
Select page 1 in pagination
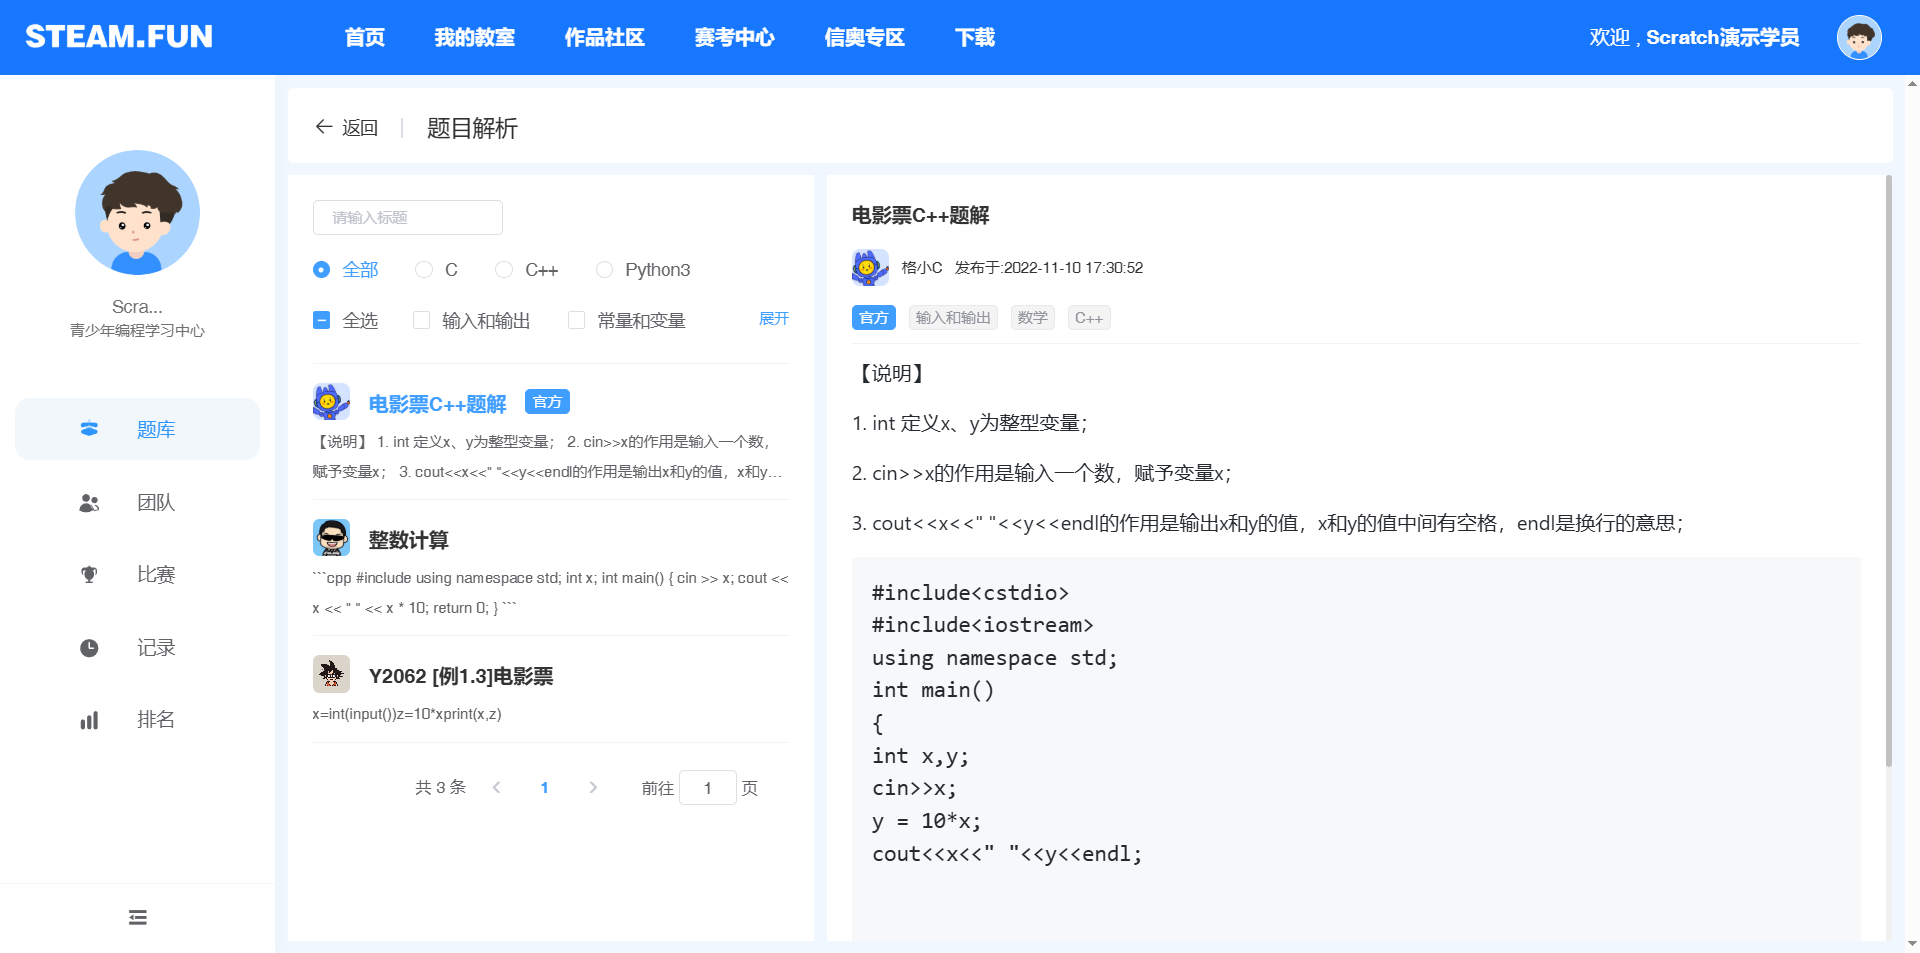545,788
